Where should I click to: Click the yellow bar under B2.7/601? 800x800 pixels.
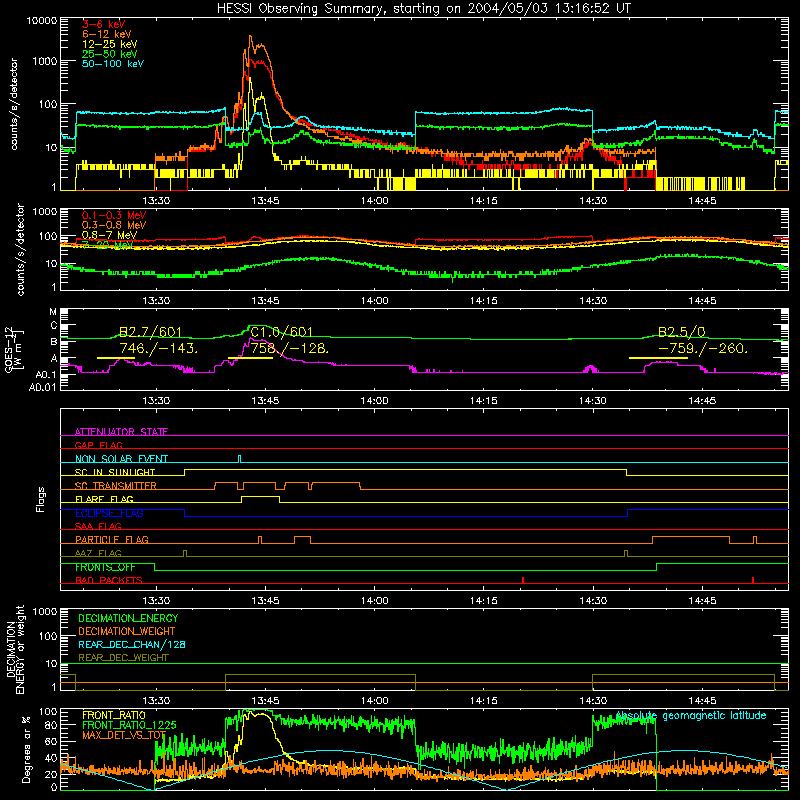[x=116, y=358]
